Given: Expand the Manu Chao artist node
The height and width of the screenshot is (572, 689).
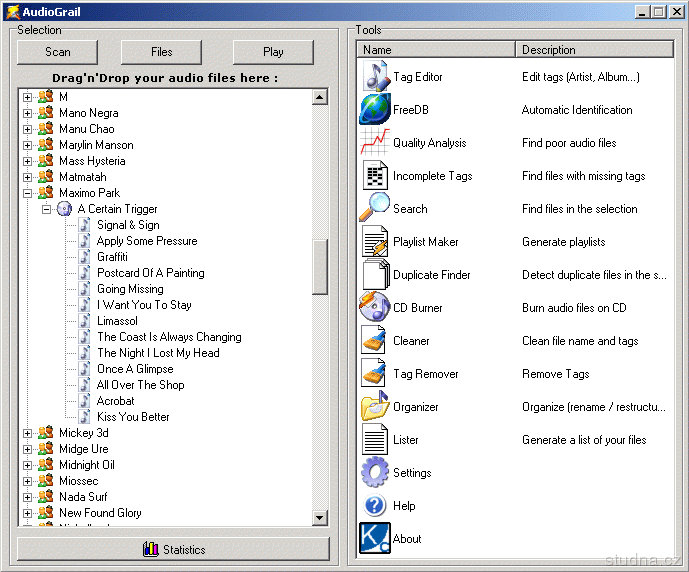Looking at the screenshot, I should [28, 129].
